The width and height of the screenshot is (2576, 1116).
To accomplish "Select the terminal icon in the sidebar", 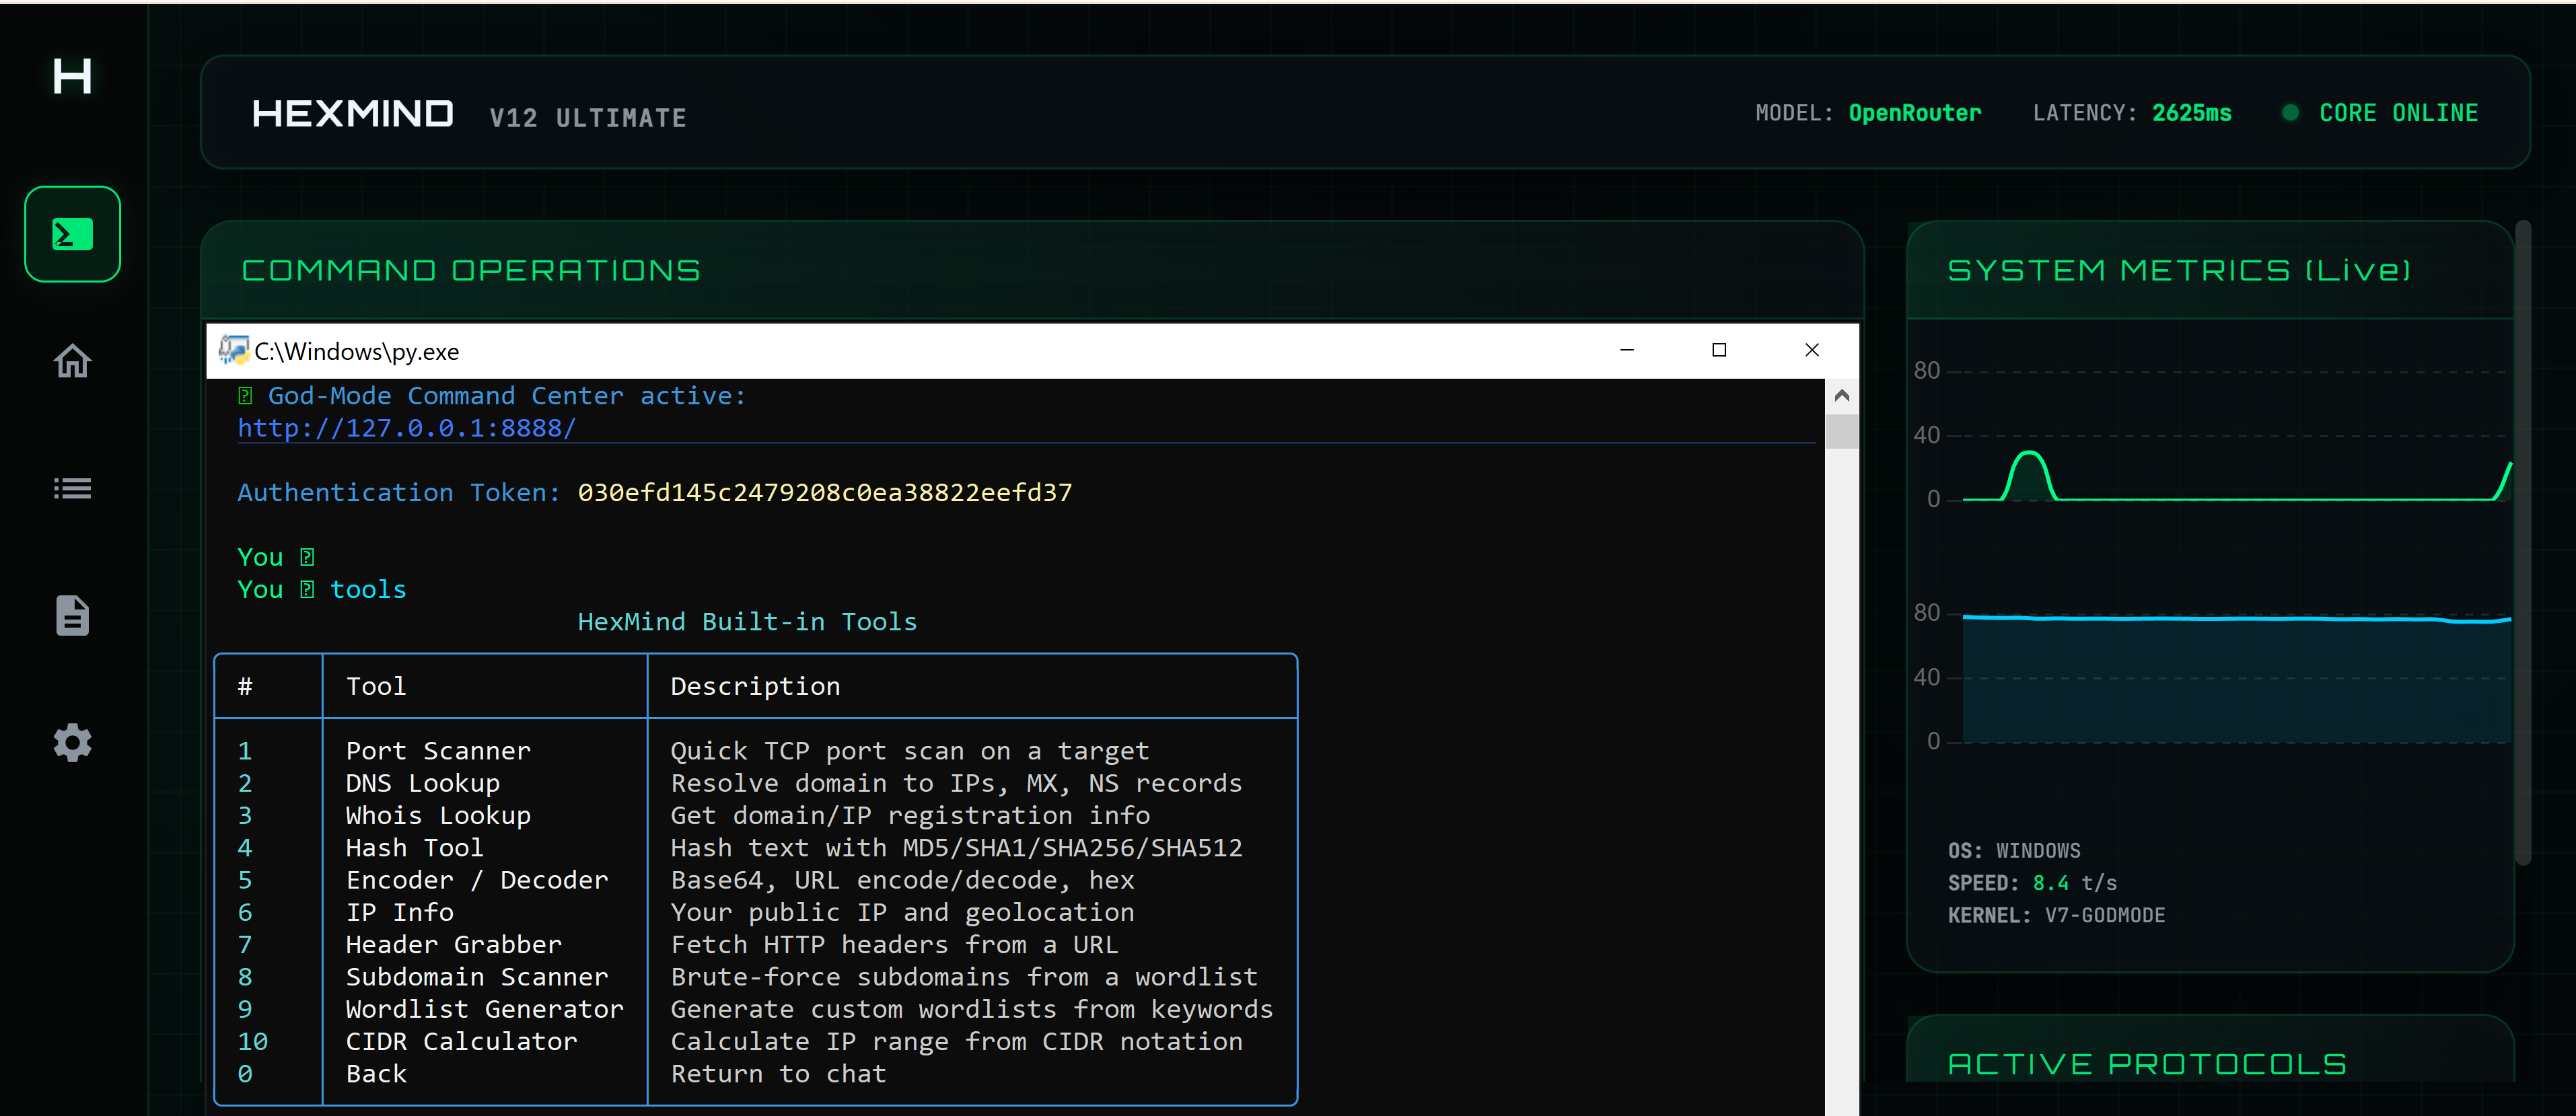I will 71,233.
